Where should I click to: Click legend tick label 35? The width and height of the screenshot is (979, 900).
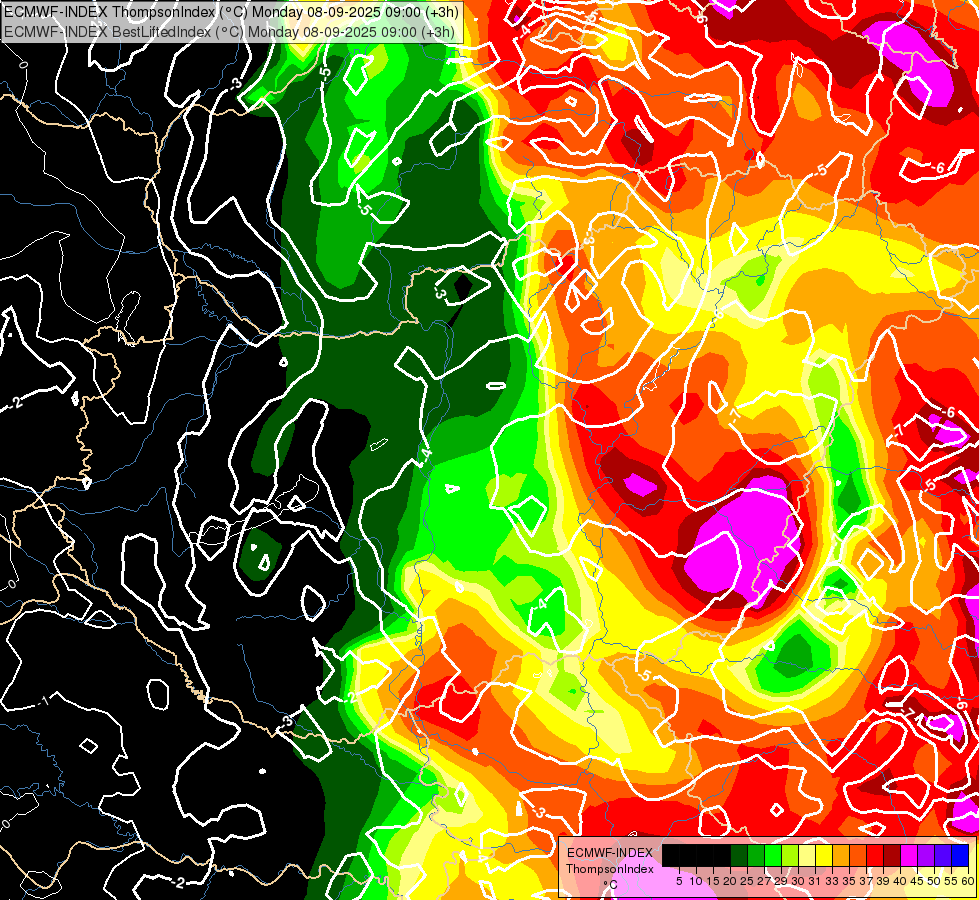(849, 881)
